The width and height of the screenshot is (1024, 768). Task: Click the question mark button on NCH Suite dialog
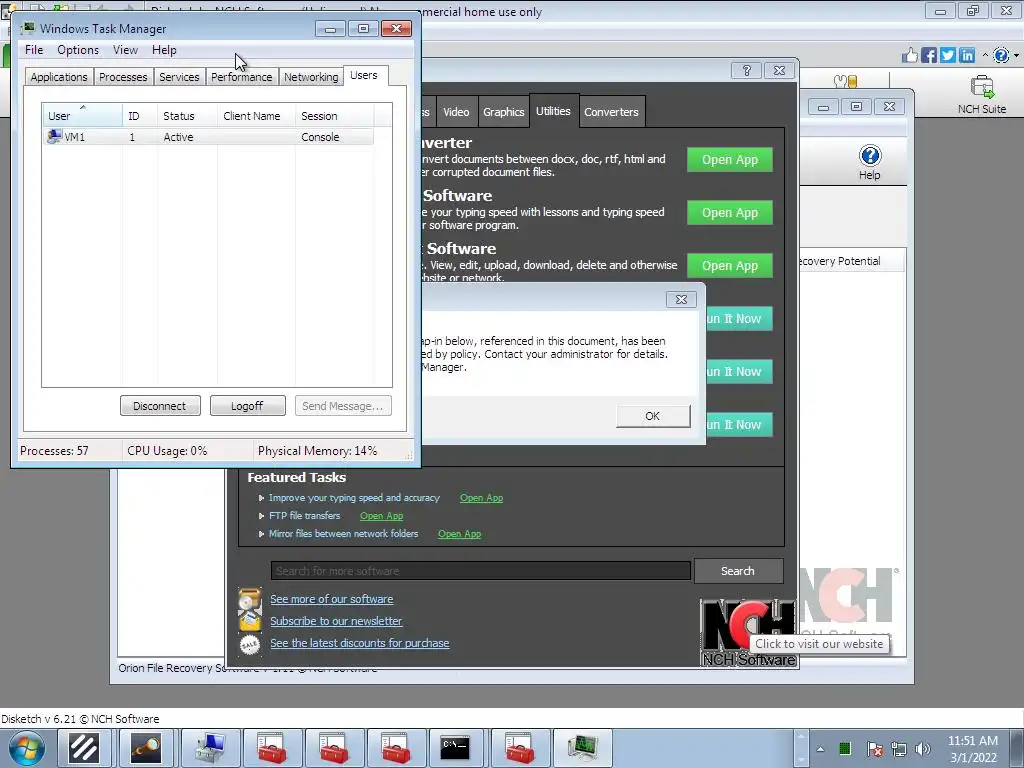746,71
